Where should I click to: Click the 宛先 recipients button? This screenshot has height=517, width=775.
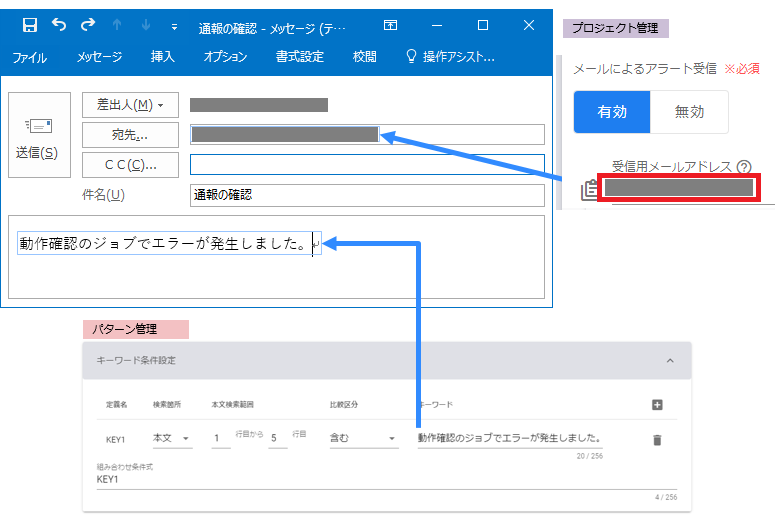[x=130, y=135]
